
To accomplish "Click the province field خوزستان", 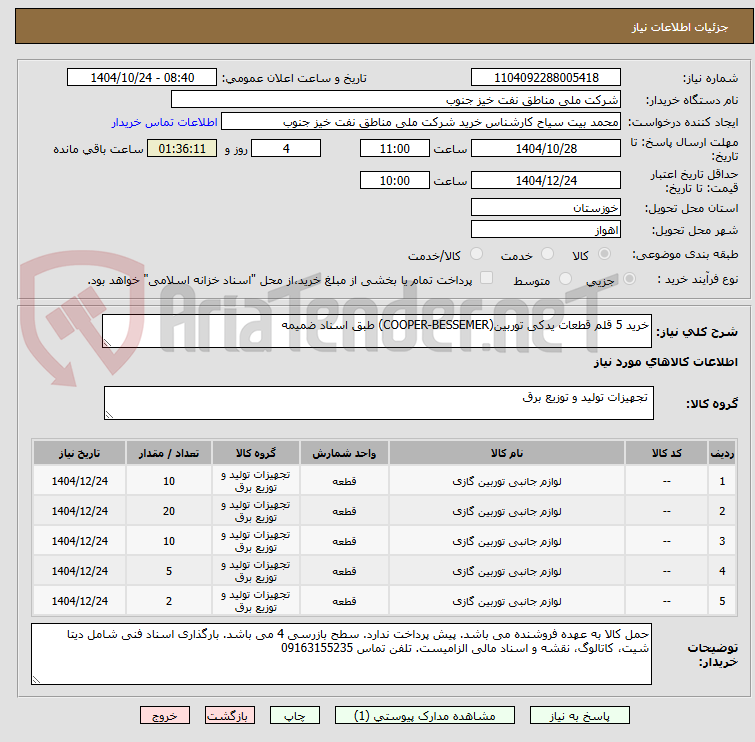I will [546, 208].
